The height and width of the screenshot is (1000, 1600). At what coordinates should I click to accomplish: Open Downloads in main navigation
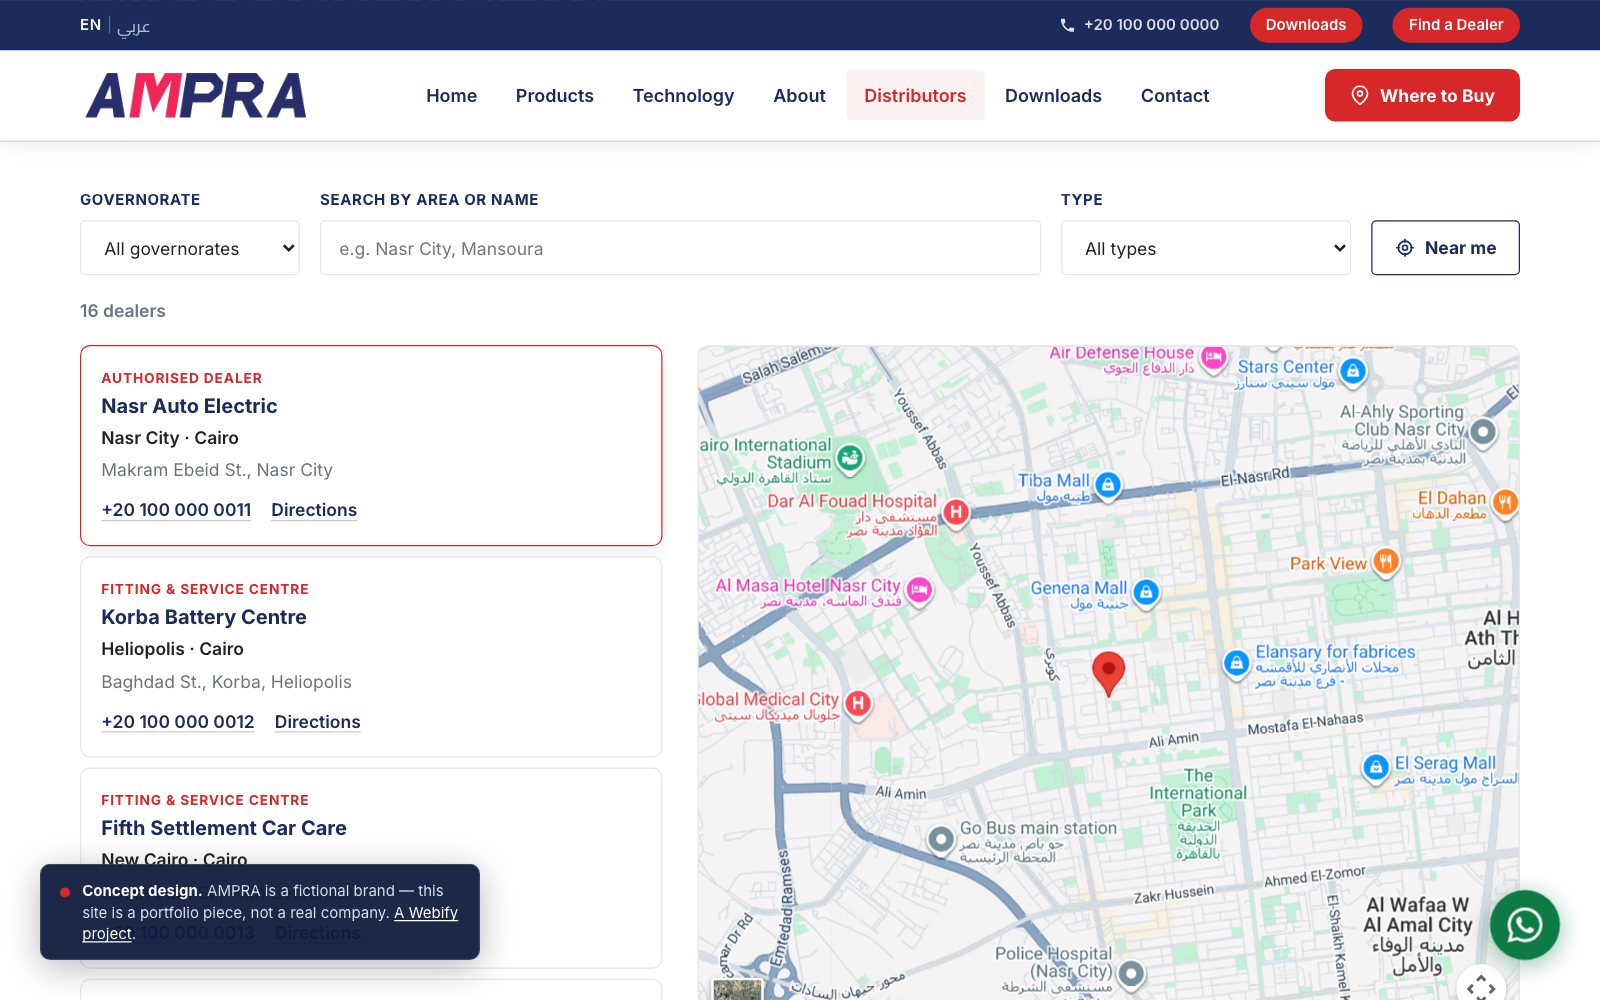[1053, 96]
